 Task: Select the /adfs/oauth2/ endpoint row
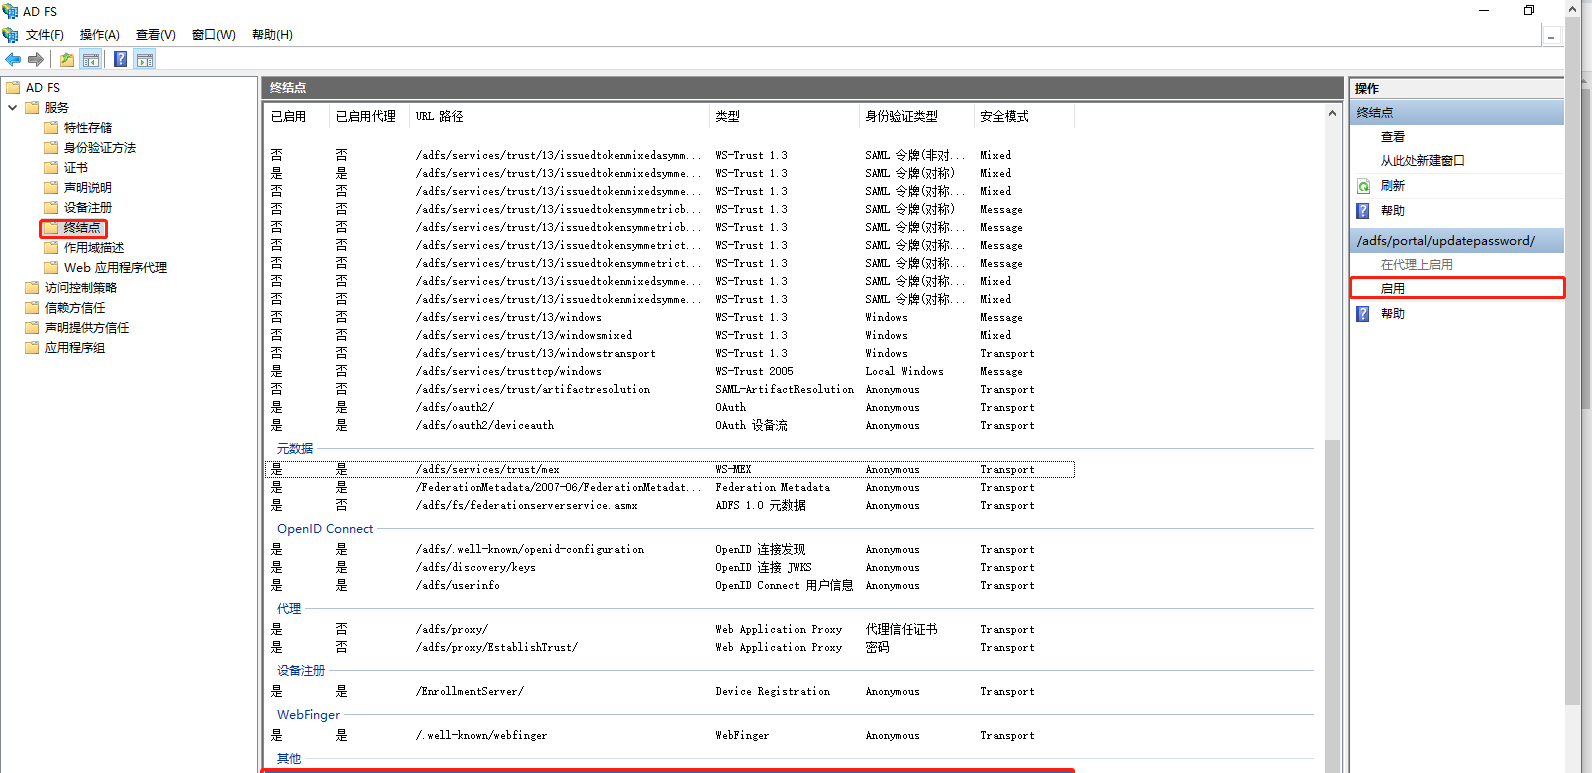pyautogui.click(x=670, y=408)
